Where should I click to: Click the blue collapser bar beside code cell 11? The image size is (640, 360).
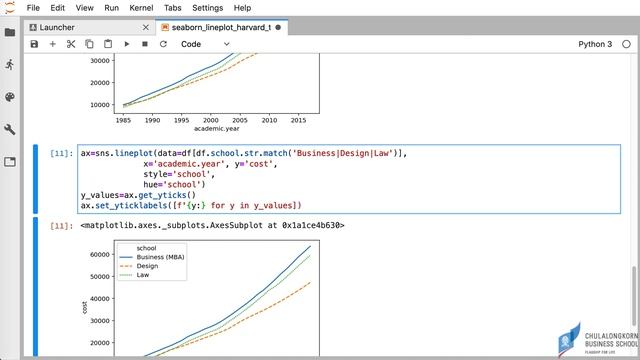tap(36, 179)
